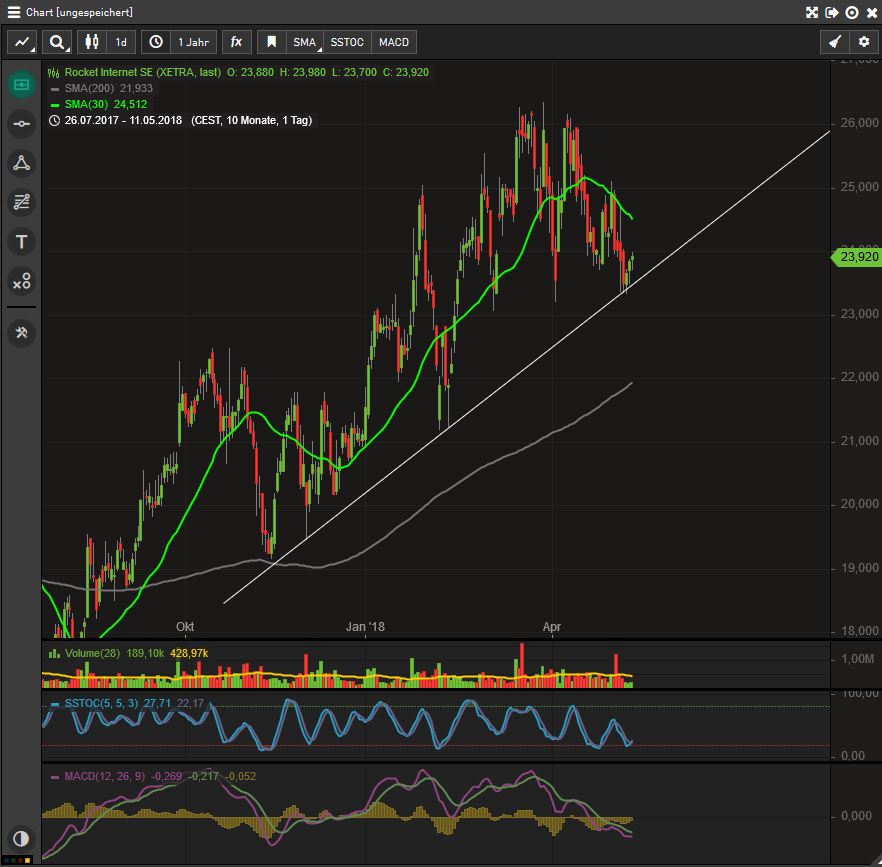Select the trend channel triangle tool

[x=21, y=163]
